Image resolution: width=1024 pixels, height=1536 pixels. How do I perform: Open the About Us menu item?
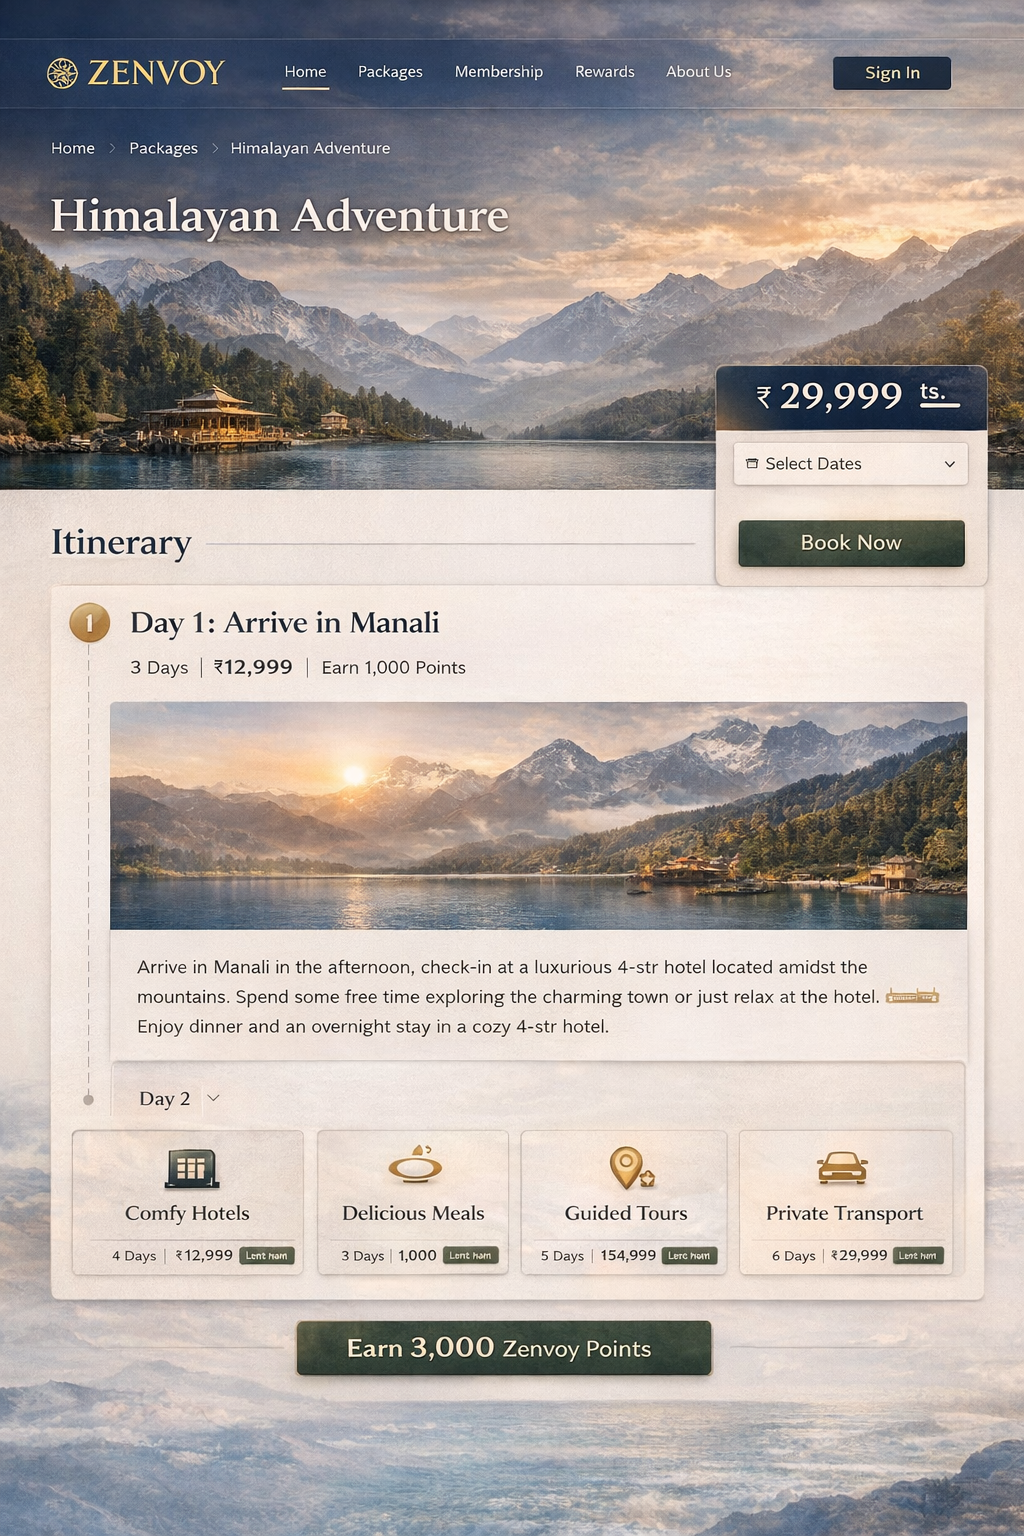(699, 72)
